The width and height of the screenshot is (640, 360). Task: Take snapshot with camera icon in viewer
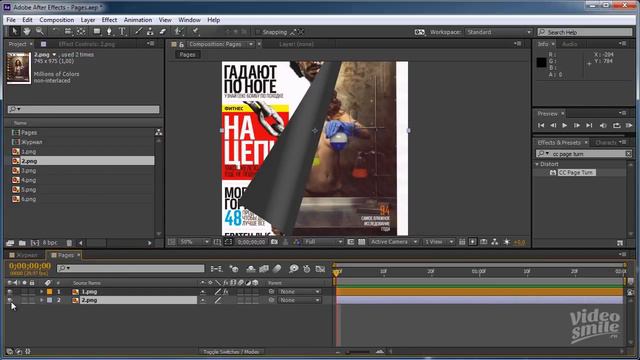274,242
